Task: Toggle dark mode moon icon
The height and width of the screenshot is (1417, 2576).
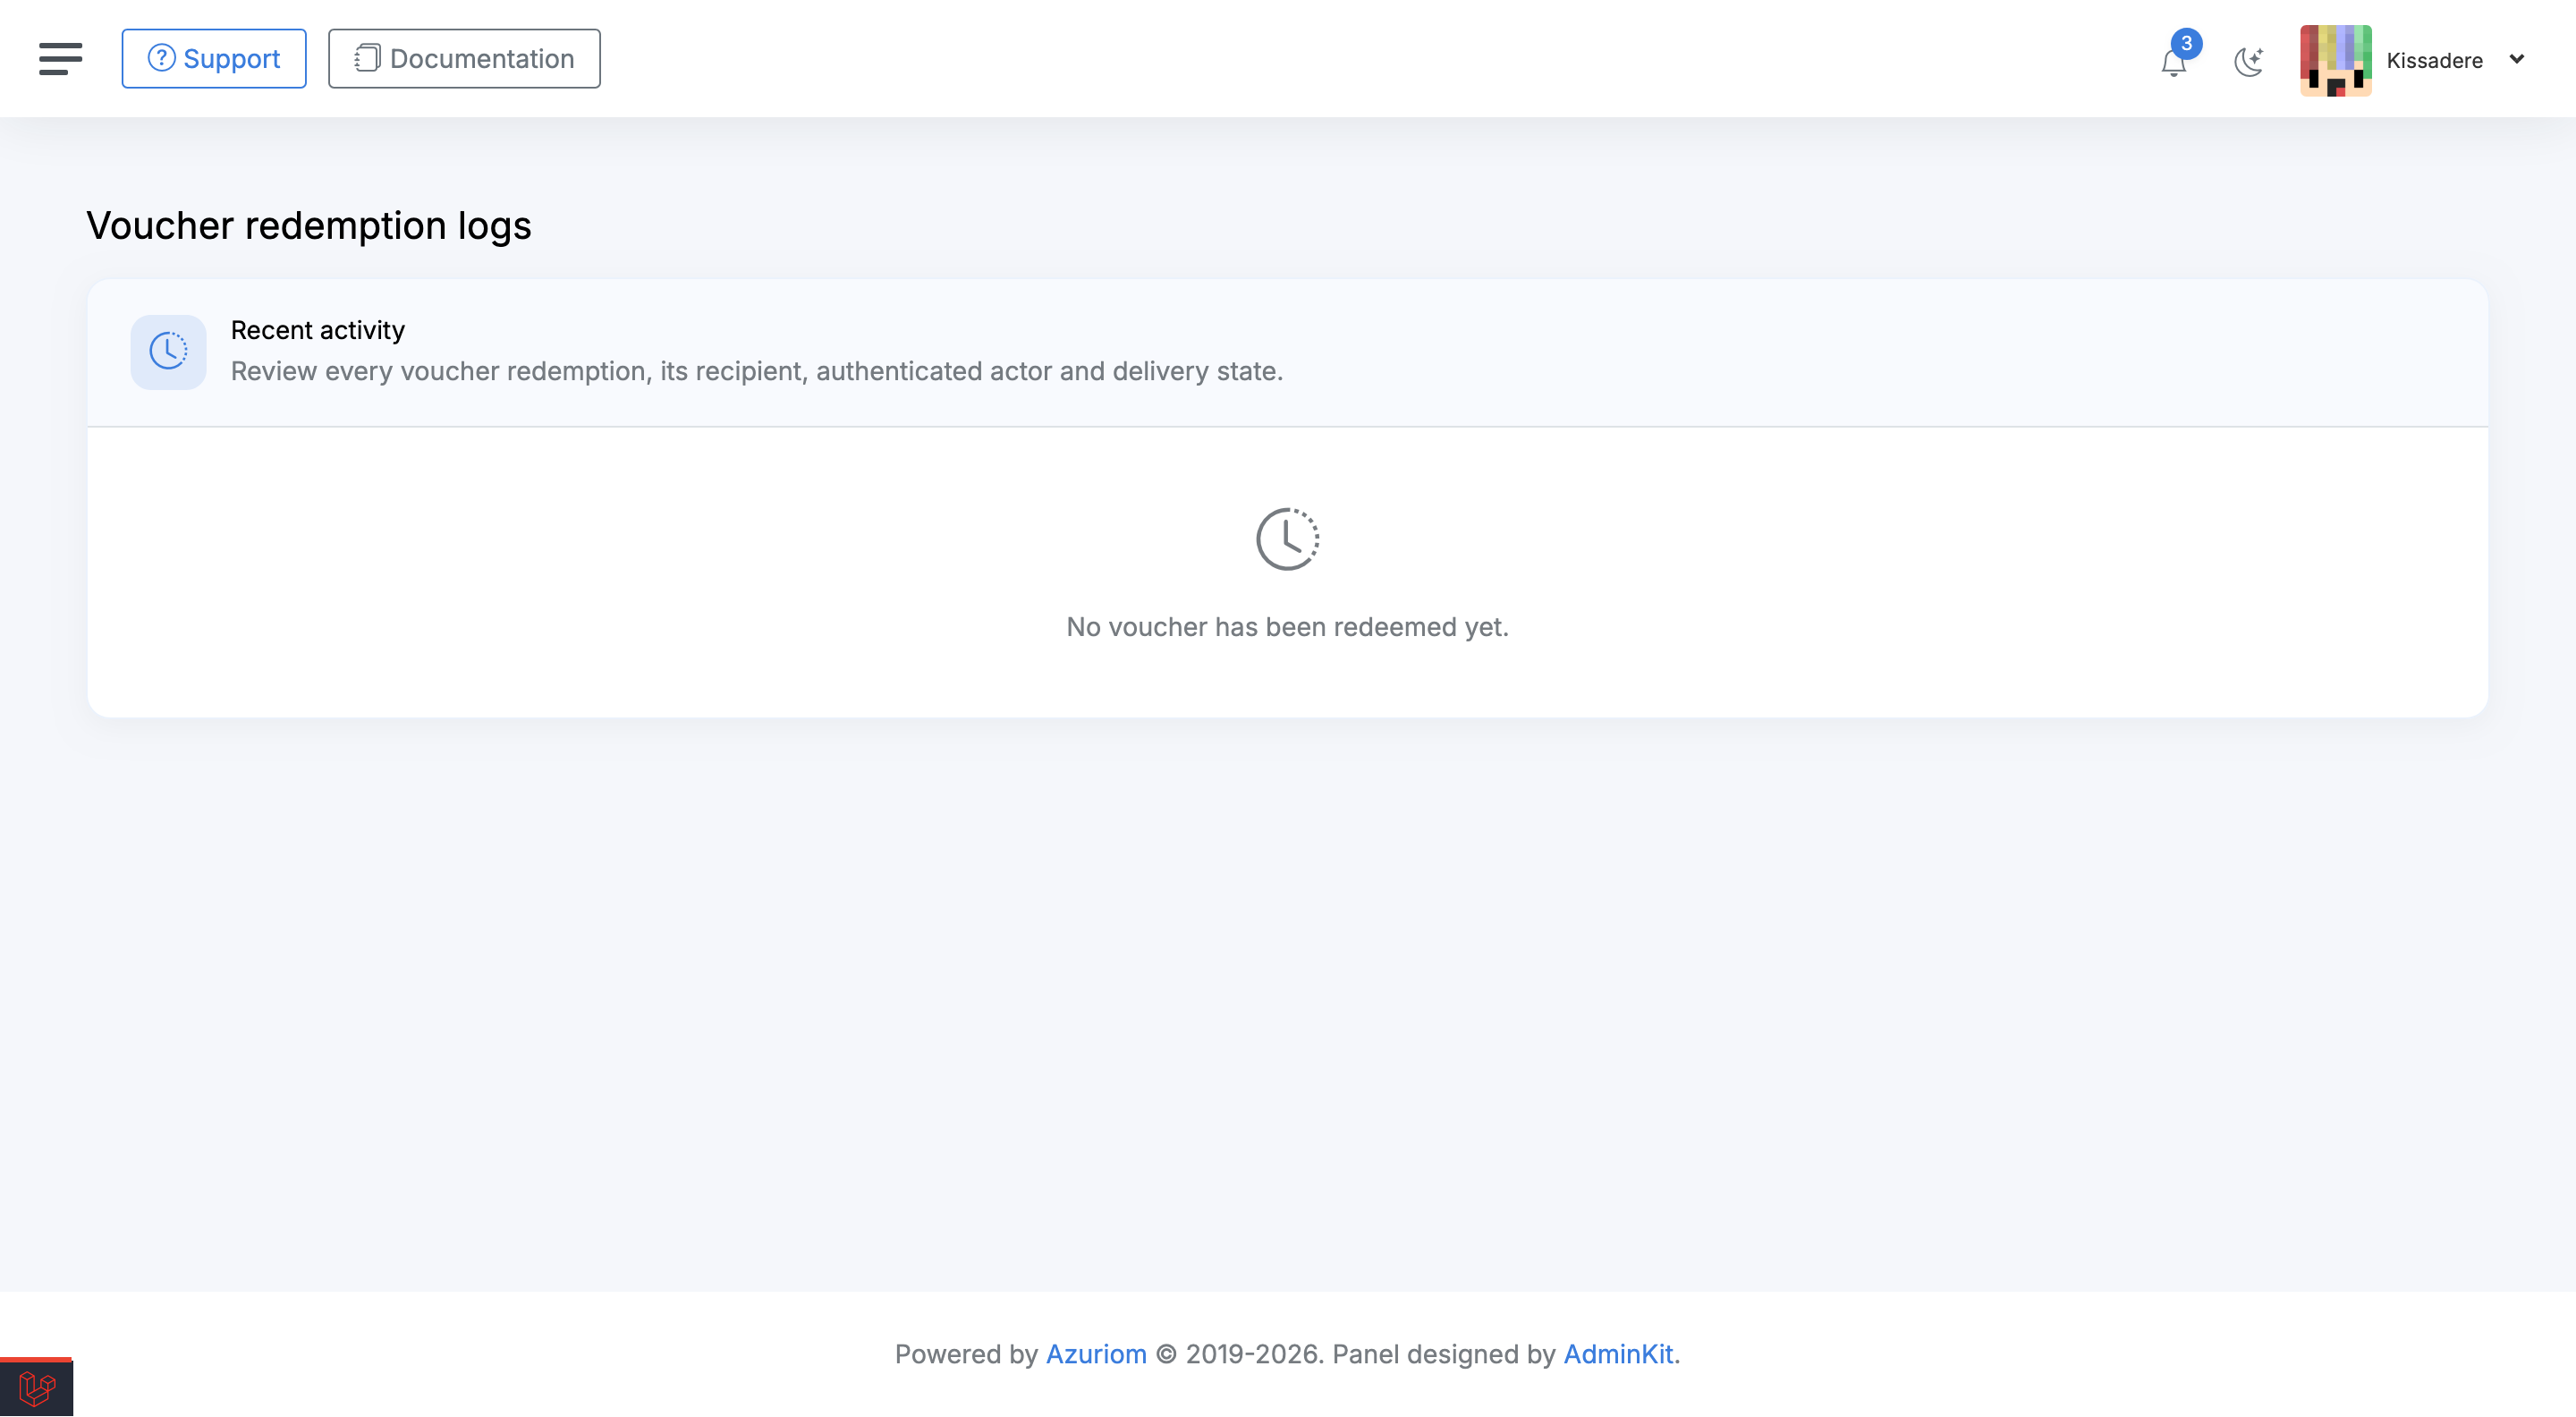Action: 2249,61
